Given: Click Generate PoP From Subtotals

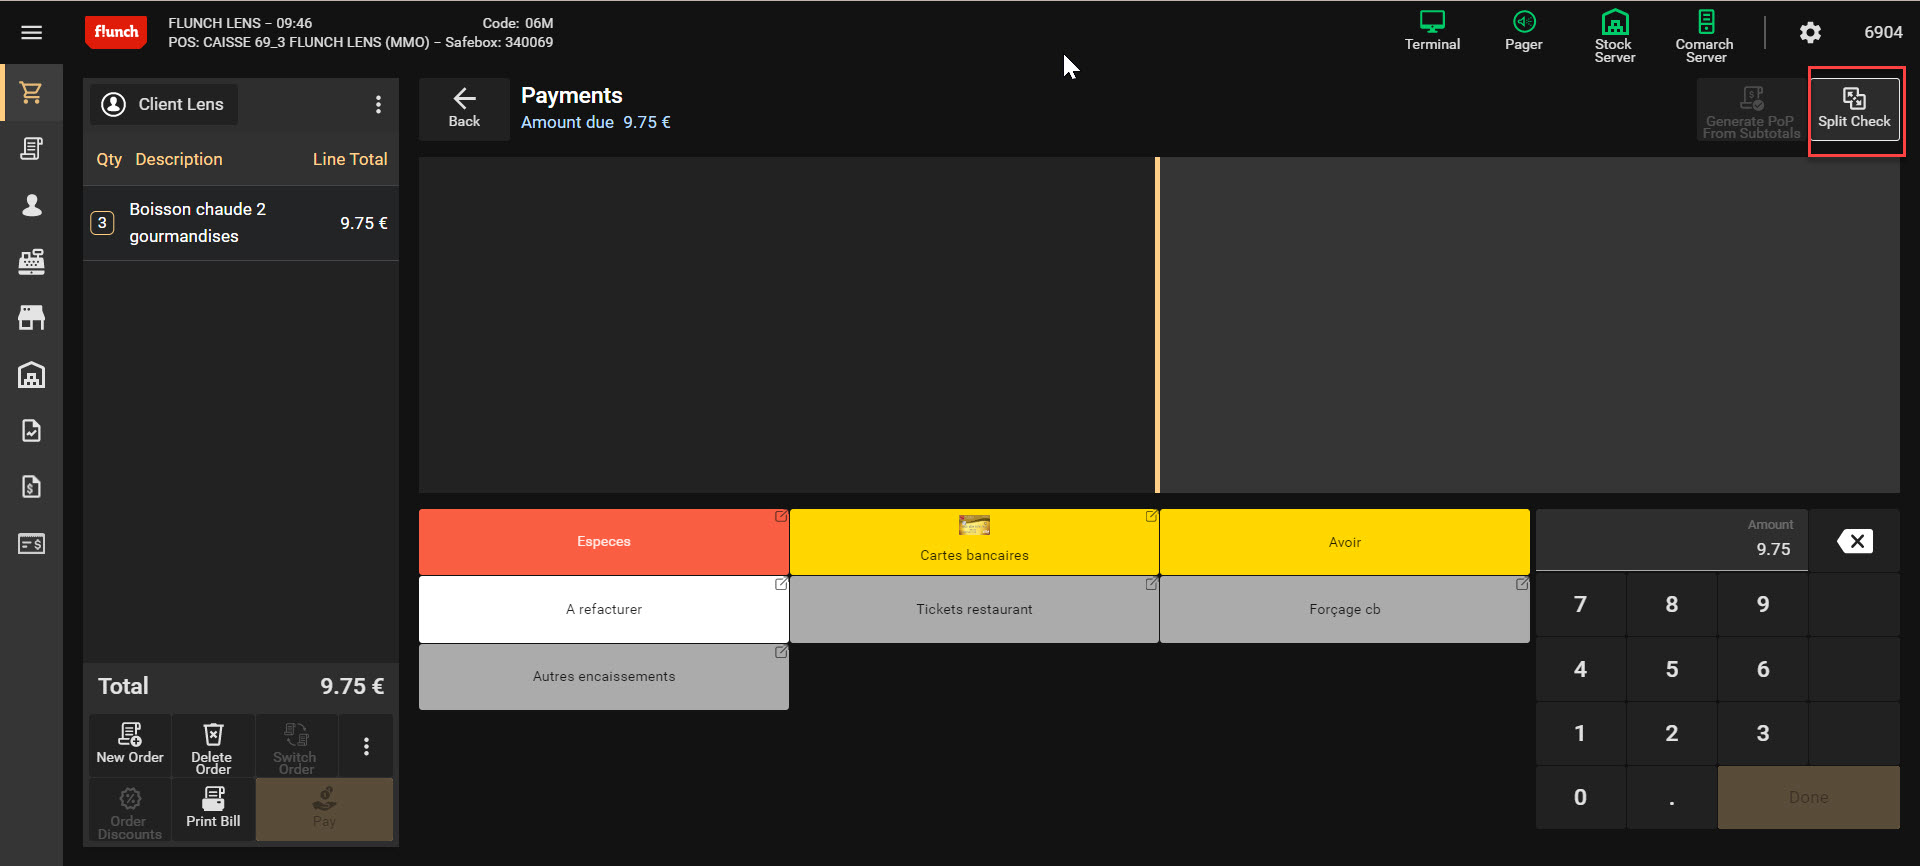Looking at the screenshot, I should pyautogui.click(x=1752, y=110).
